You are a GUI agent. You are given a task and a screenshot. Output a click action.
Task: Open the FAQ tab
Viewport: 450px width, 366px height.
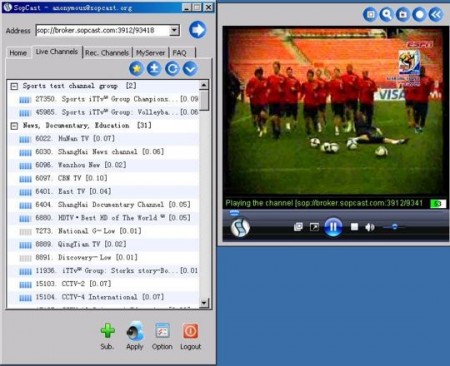pos(180,53)
